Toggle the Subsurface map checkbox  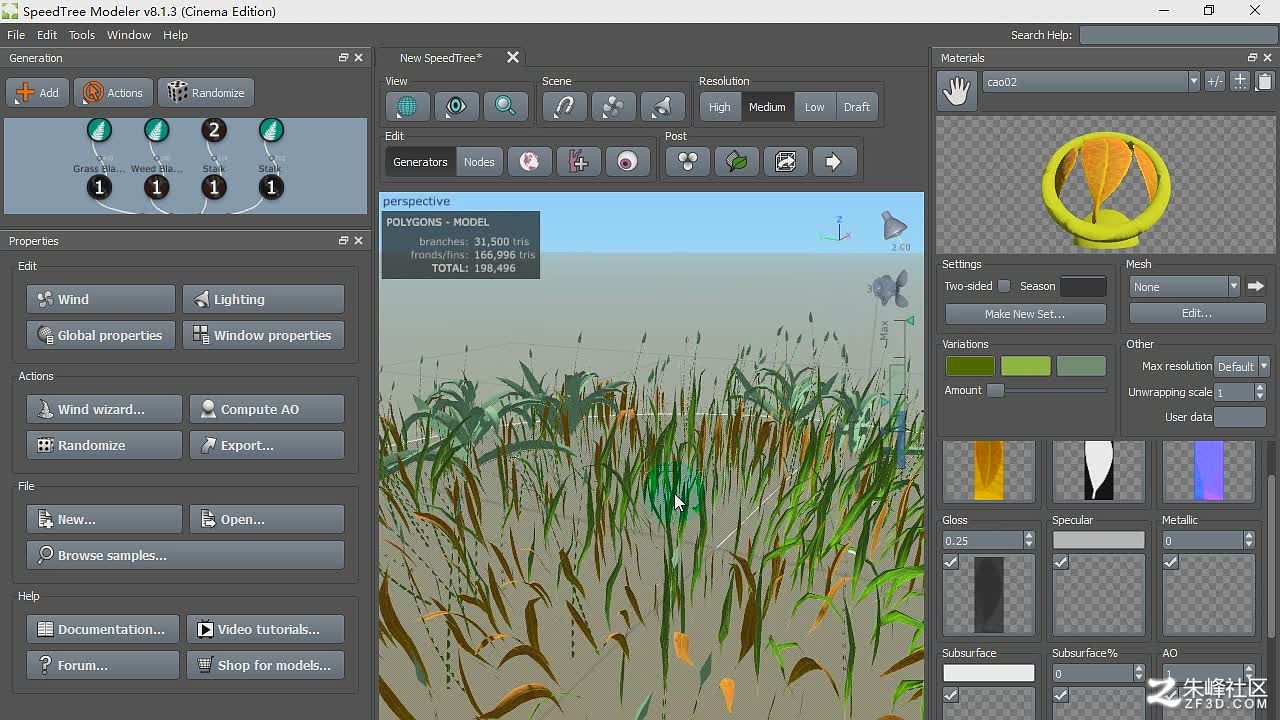tap(951, 695)
